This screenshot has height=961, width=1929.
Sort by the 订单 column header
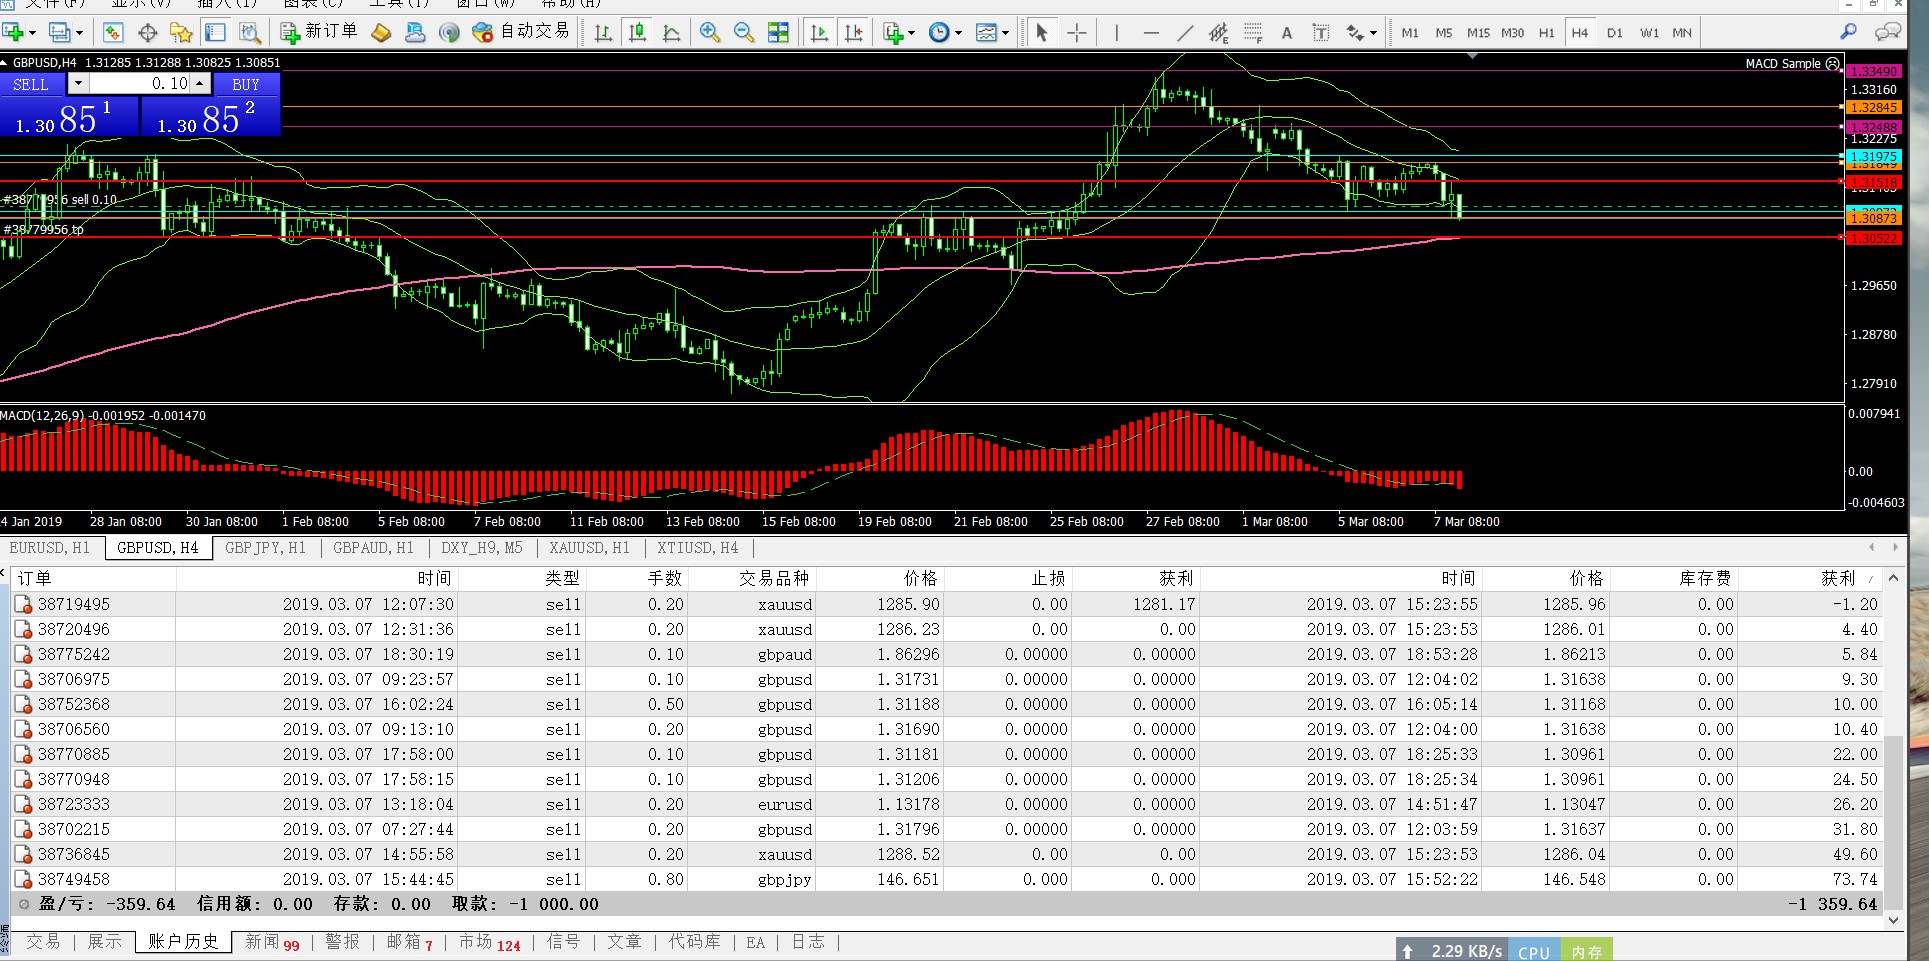(94, 578)
